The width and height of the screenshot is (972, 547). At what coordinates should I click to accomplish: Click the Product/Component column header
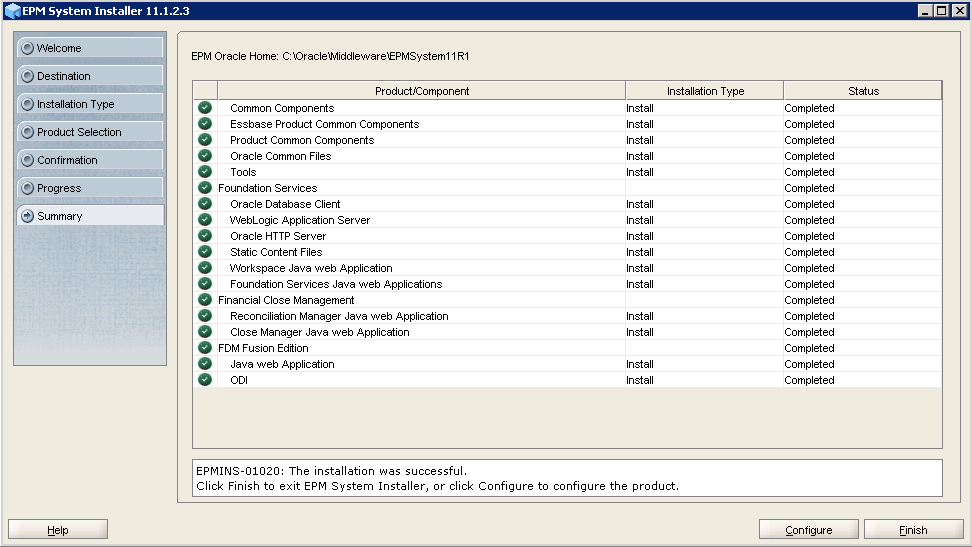pos(421,91)
